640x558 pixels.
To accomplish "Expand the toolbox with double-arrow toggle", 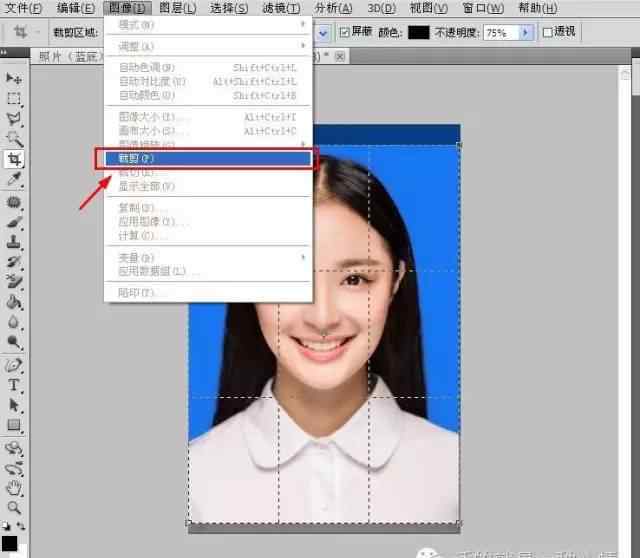I will point(4,52).
